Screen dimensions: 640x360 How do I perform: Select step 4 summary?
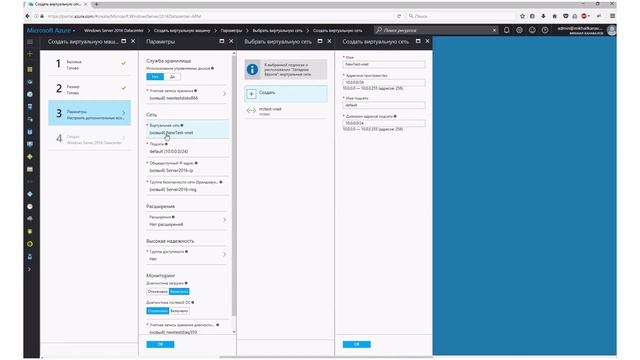tap(89, 139)
